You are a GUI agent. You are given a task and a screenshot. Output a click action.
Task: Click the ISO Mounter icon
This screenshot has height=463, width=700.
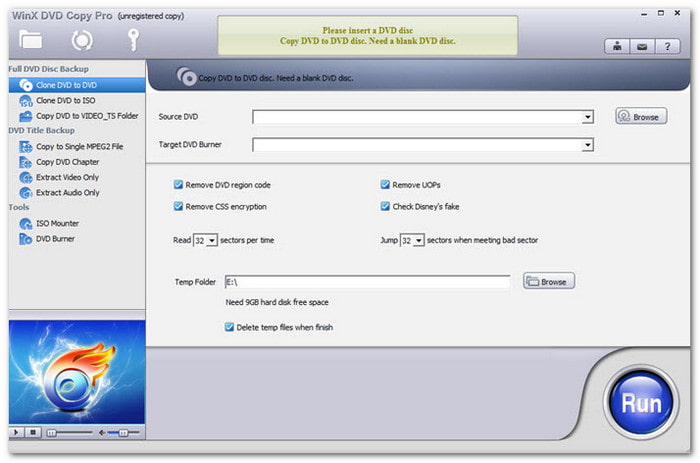click(25, 223)
